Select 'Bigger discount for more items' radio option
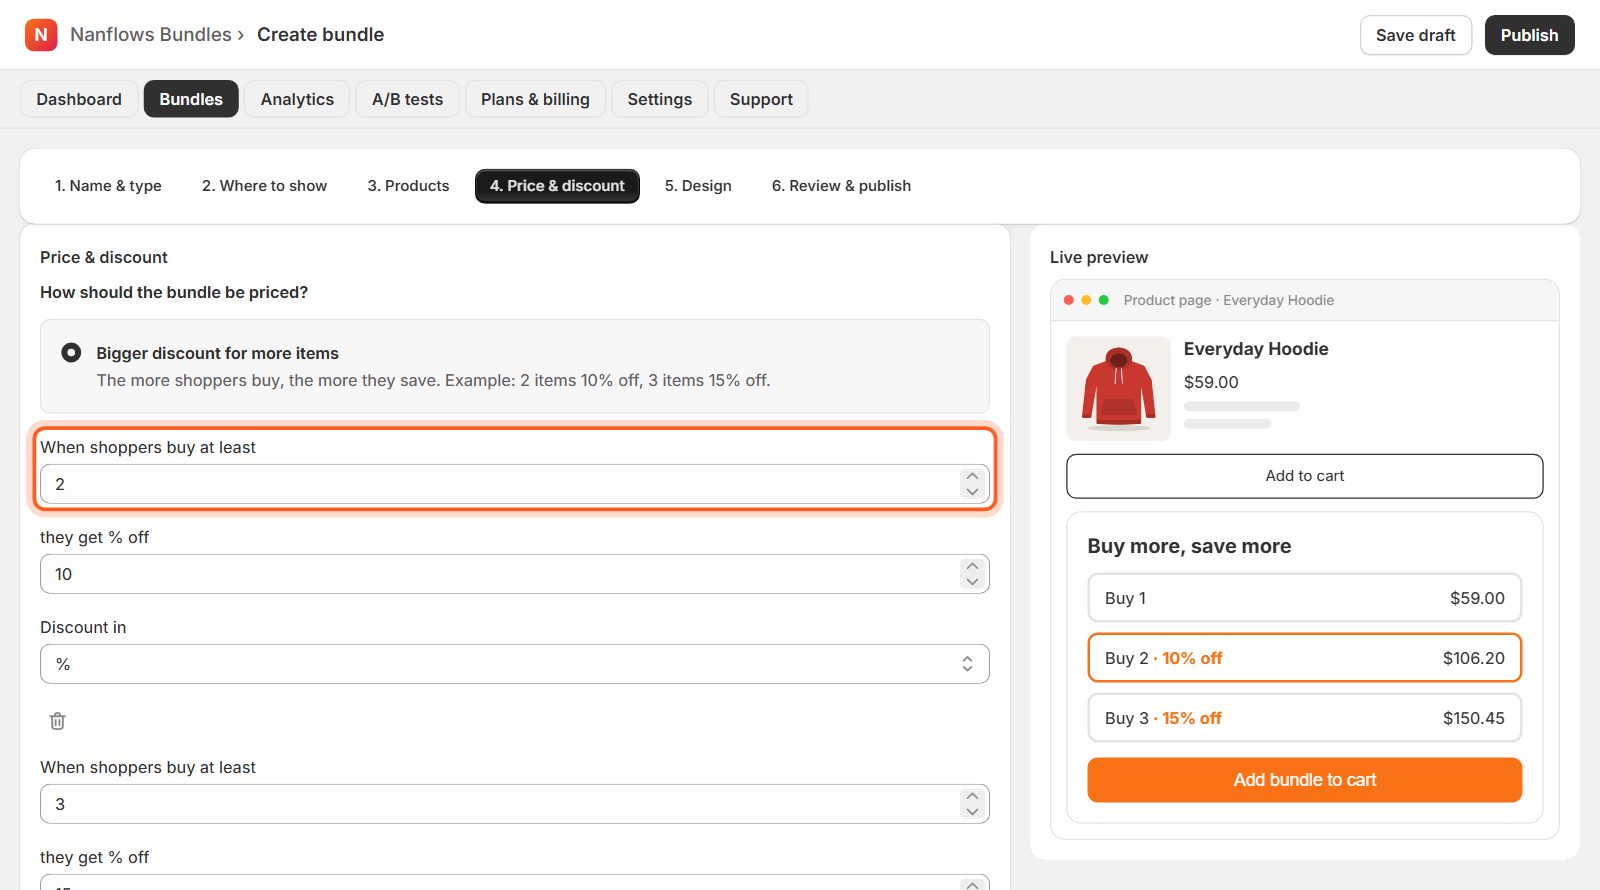 tap(71, 353)
